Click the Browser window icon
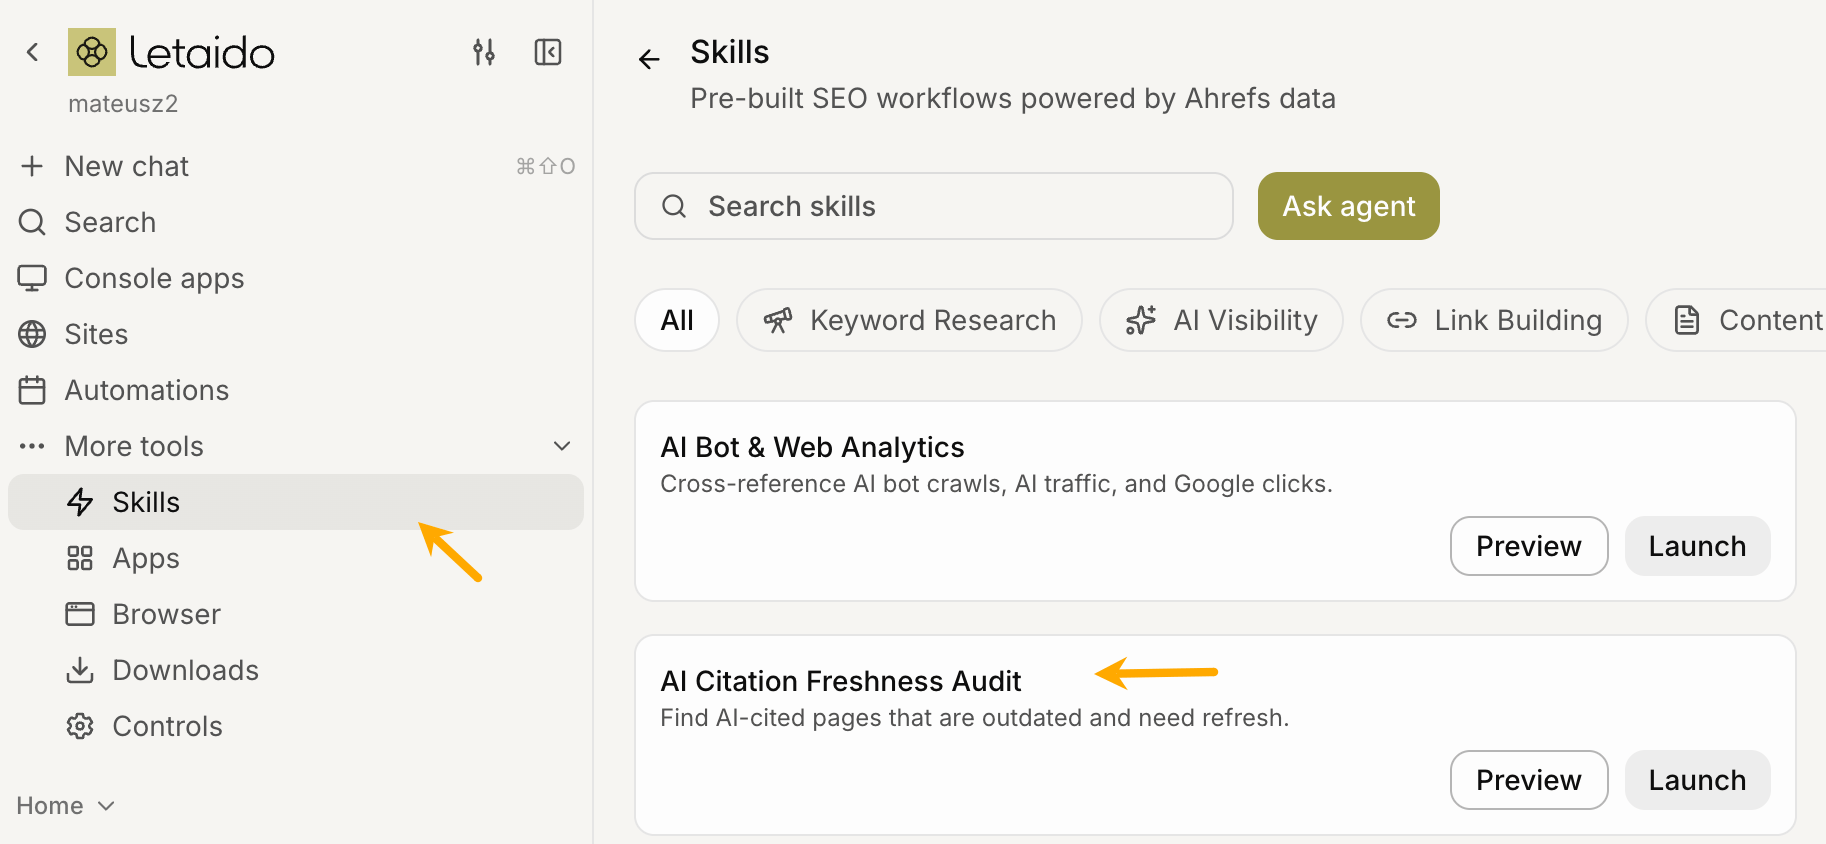The image size is (1826, 844). tap(80, 614)
